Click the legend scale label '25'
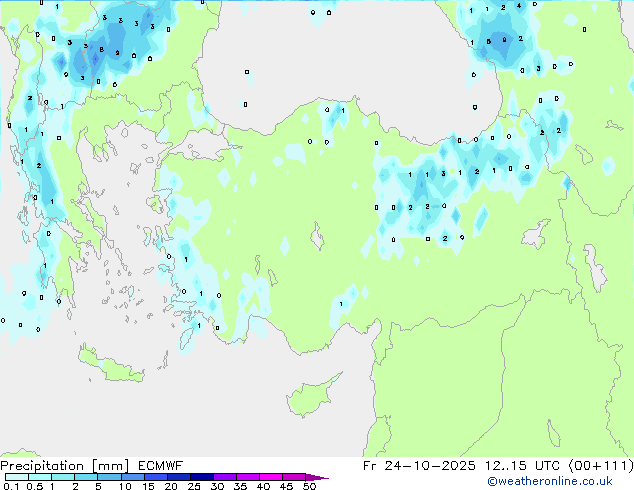 pos(194,486)
